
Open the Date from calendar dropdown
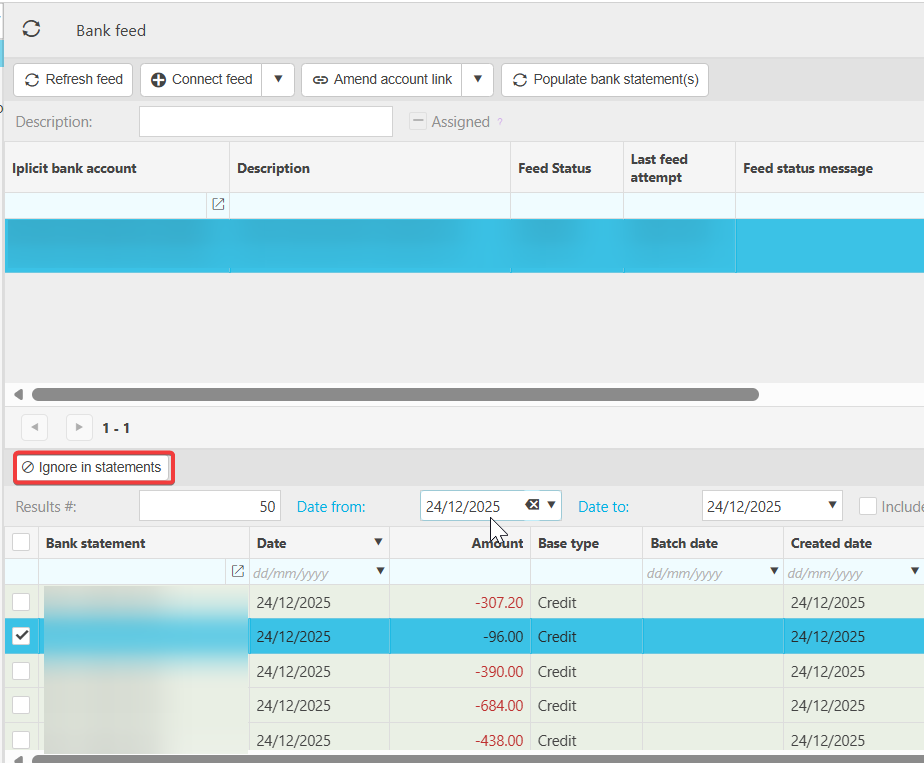552,505
